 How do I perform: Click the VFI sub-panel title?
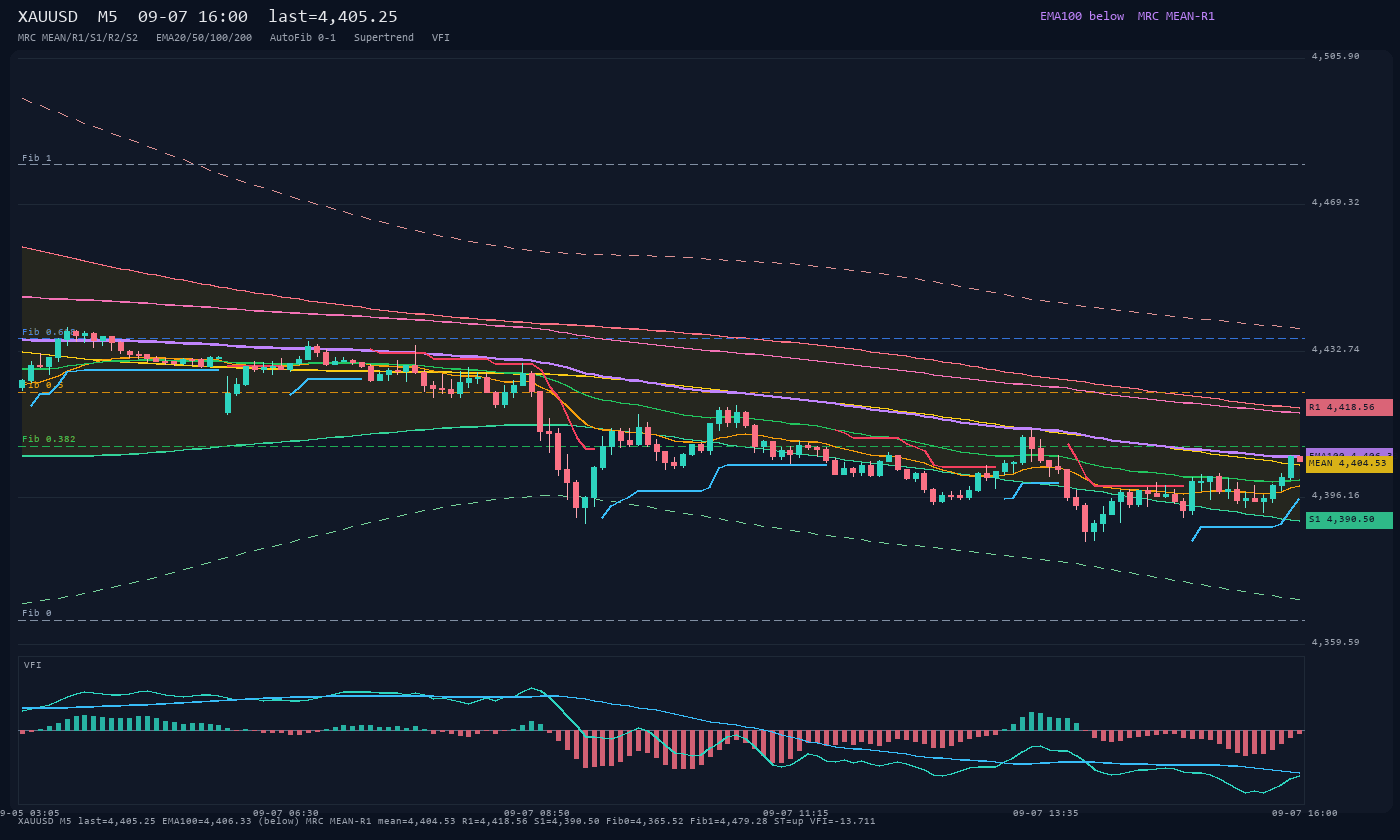(x=33, y=665)
